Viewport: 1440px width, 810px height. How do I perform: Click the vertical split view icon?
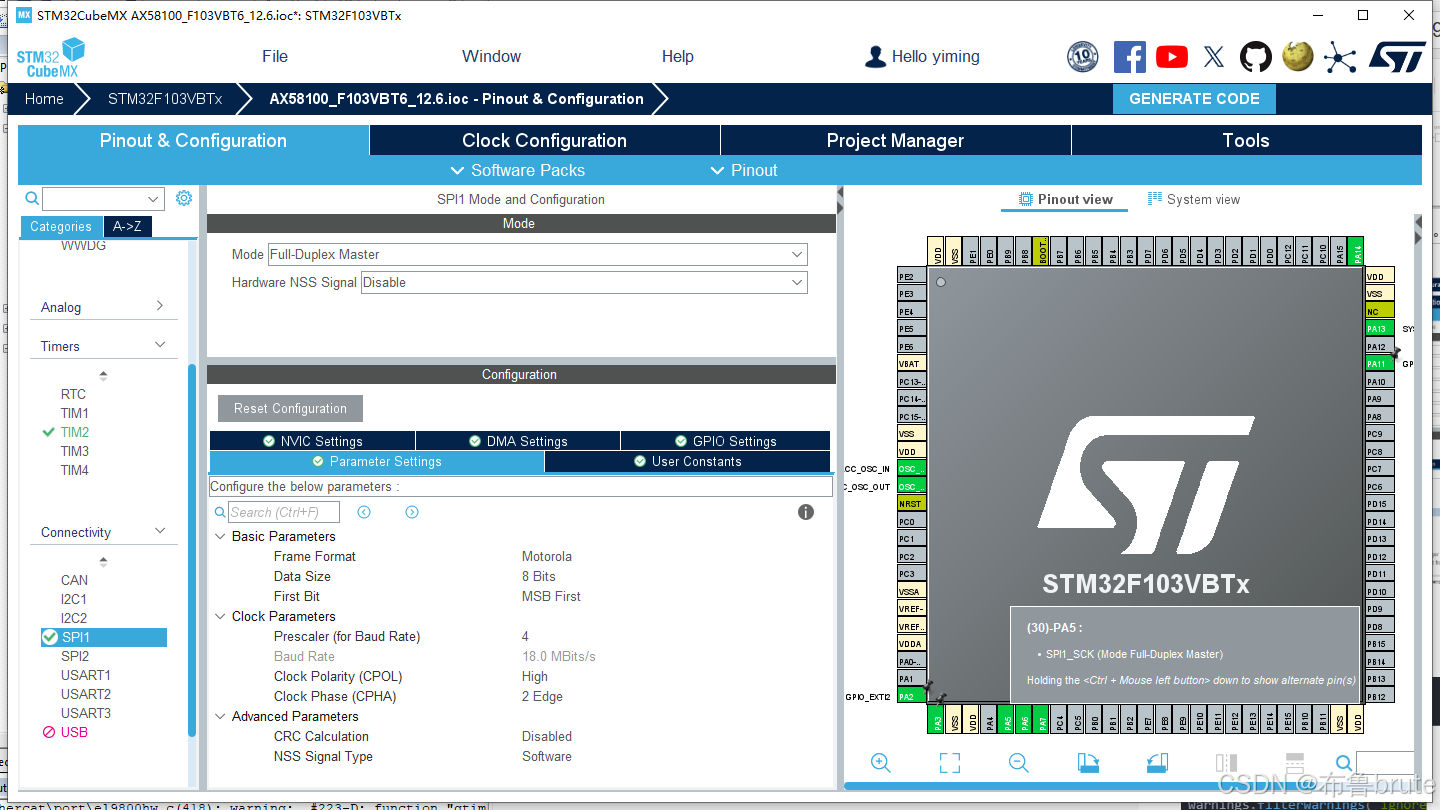pyautogui.click(x=1227, y=763)
